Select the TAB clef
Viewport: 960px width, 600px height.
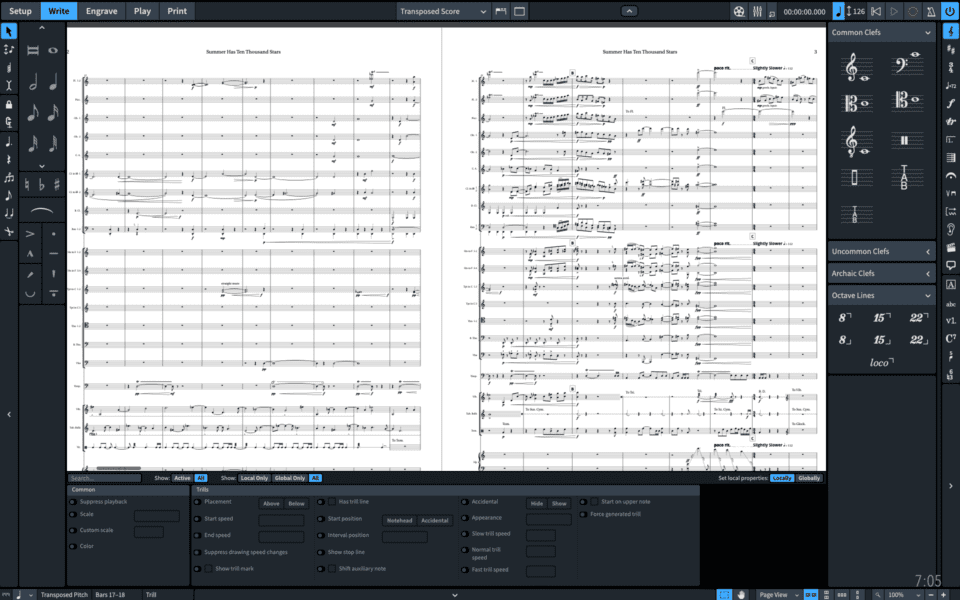click(x=906, y=178)
